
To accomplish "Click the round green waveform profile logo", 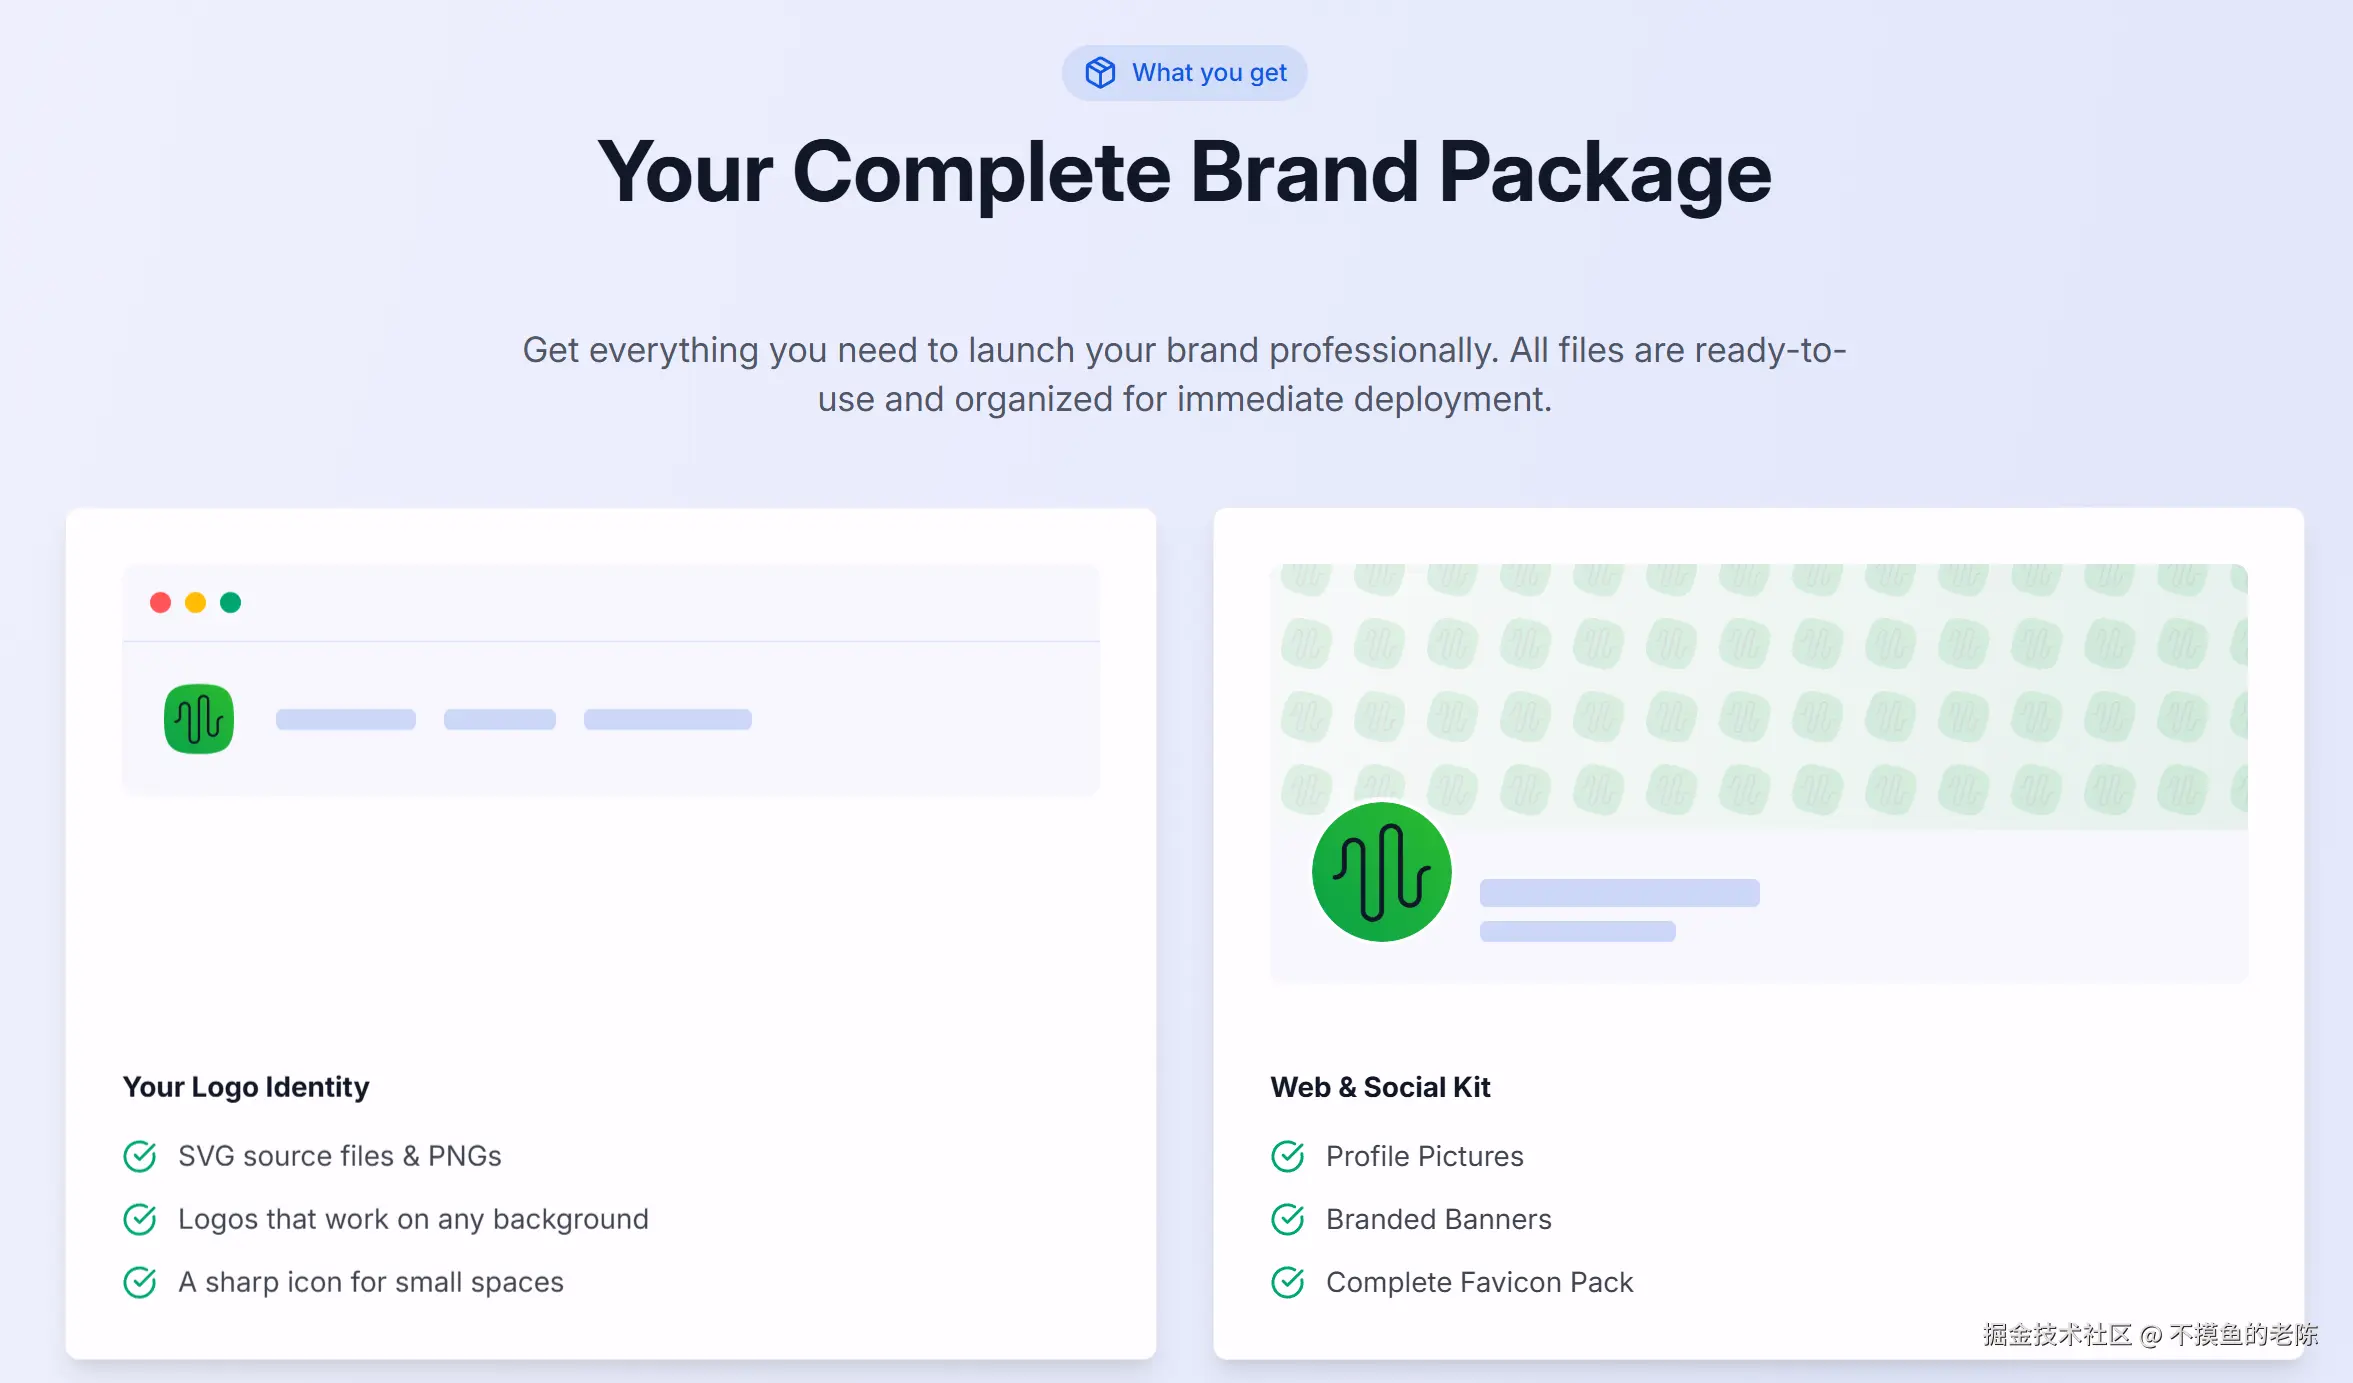I will [1381, 872].
